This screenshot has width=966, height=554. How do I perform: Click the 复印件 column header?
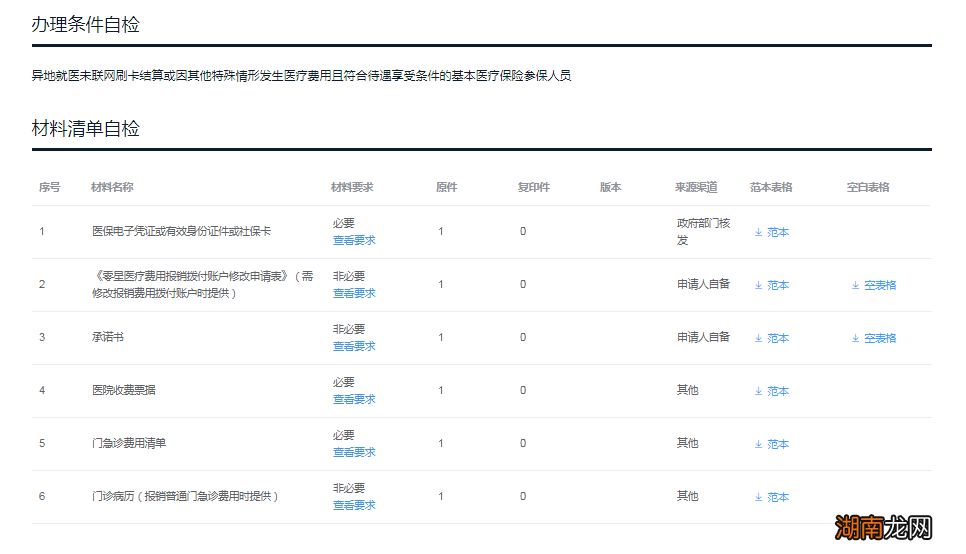click(534, 187)
